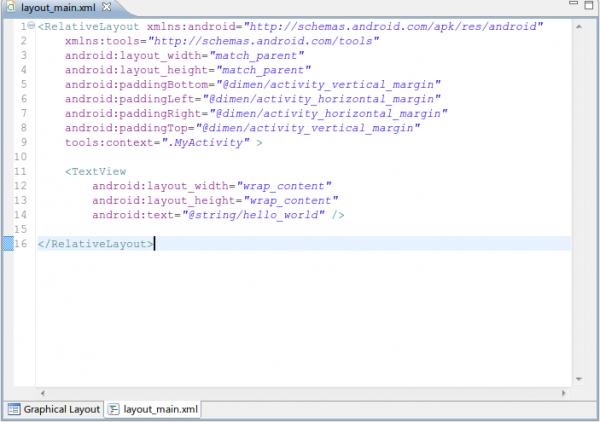Click line number 10 in the gutter
This screenshot has height=422, width=600.
(21, 157)
